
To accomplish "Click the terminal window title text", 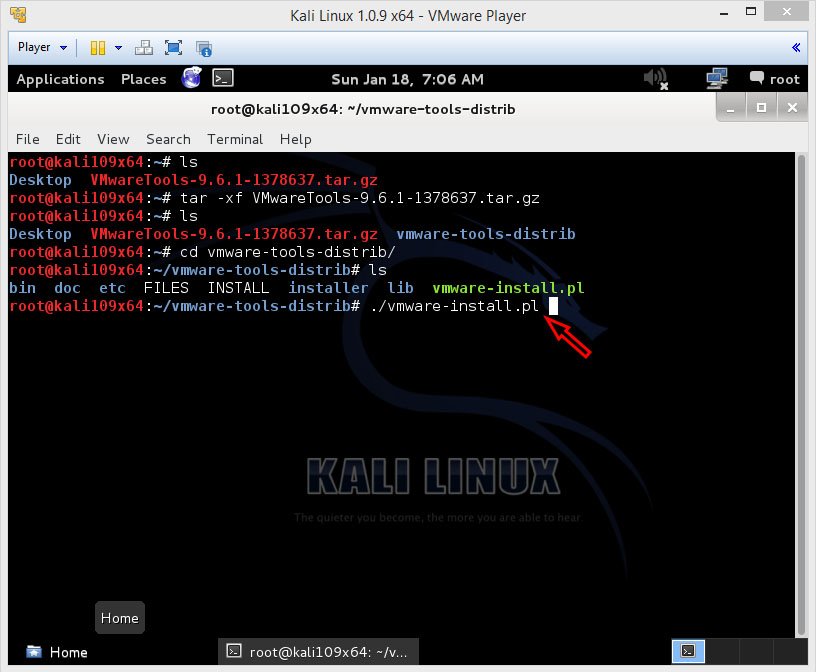I will (x=363, y=109).
